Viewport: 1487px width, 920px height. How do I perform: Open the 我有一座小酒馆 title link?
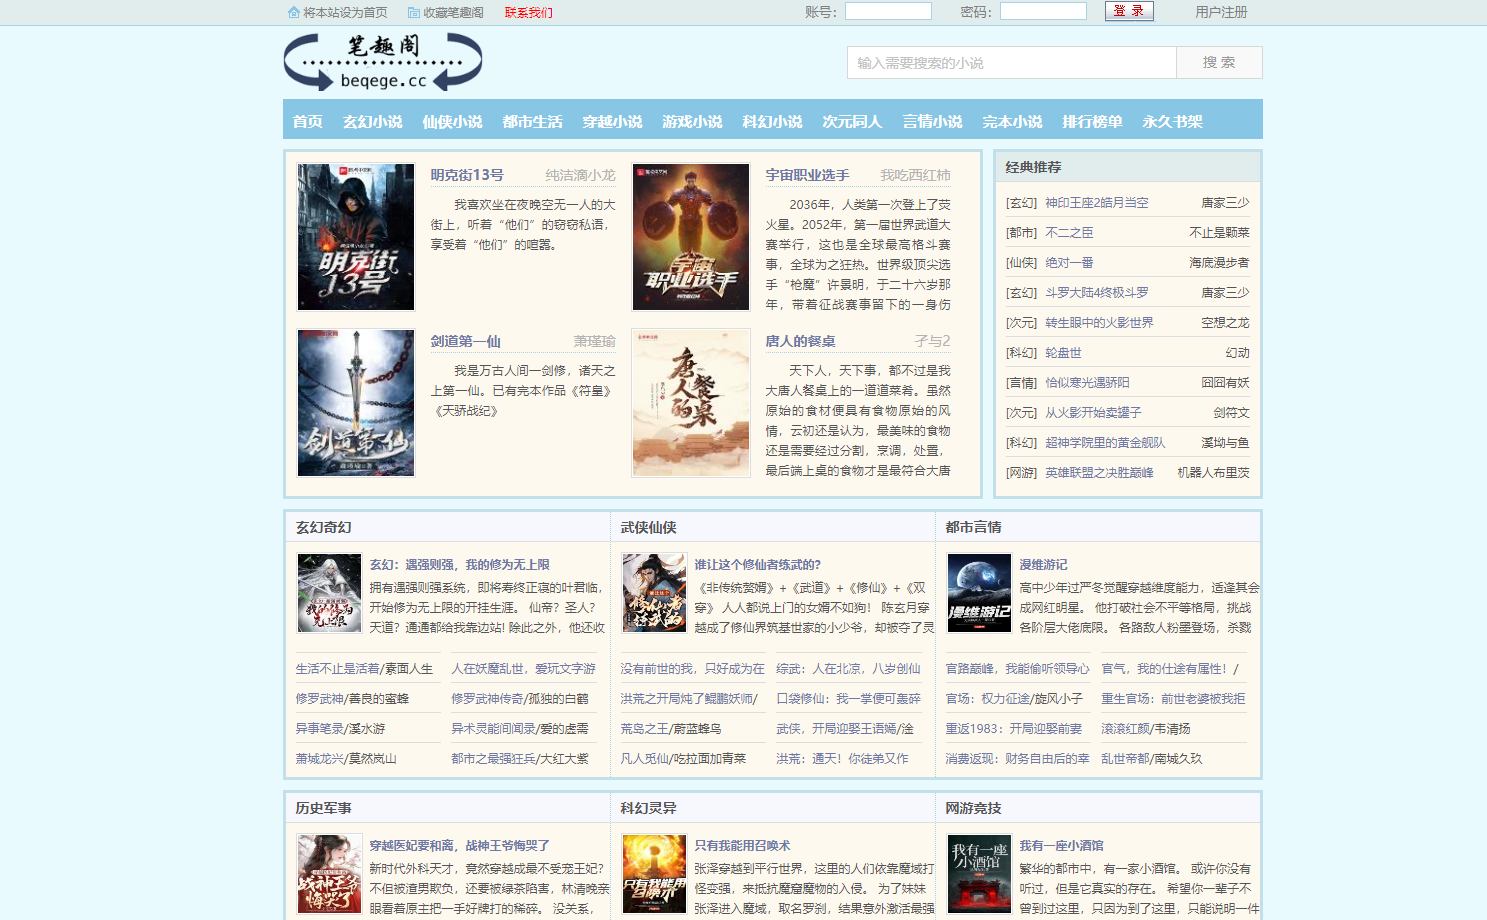pyautogui.click(x=1061, y=846)
